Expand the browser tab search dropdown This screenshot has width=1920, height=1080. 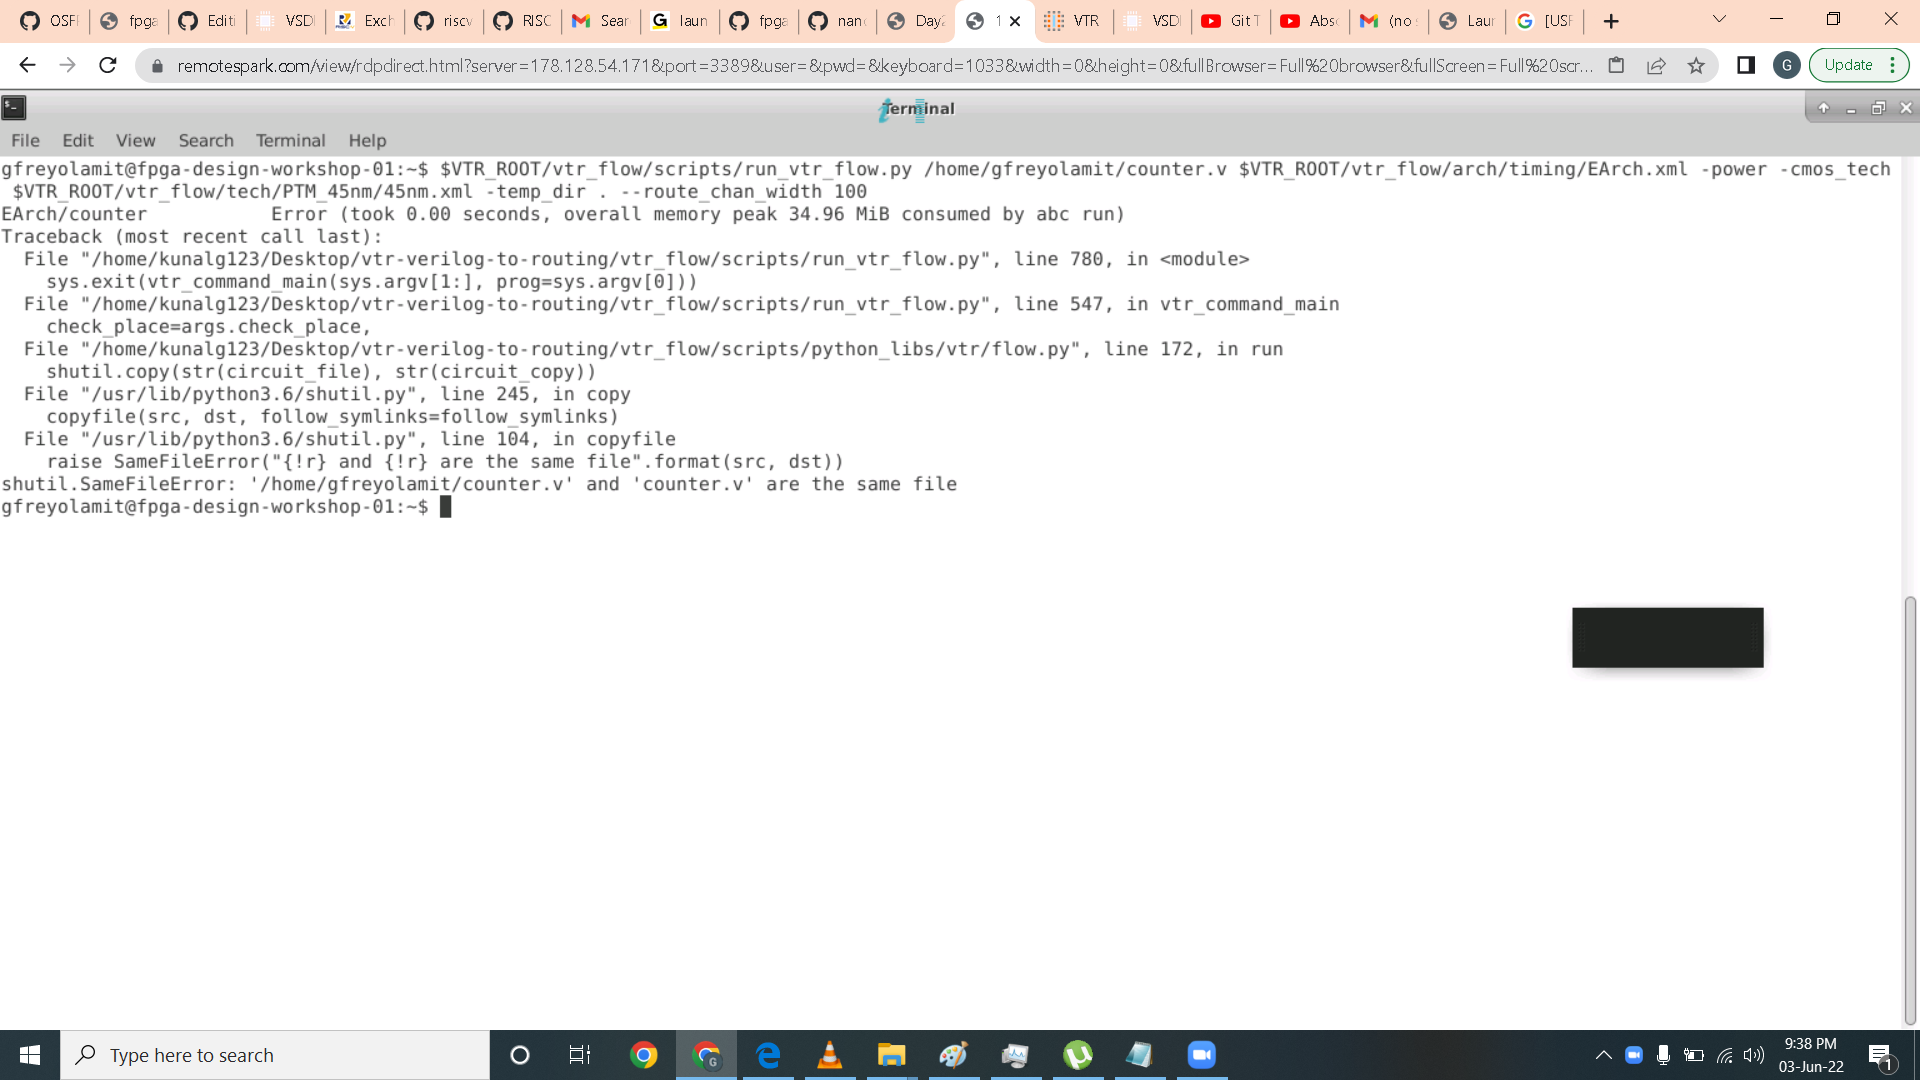[x=1719, y=20]
